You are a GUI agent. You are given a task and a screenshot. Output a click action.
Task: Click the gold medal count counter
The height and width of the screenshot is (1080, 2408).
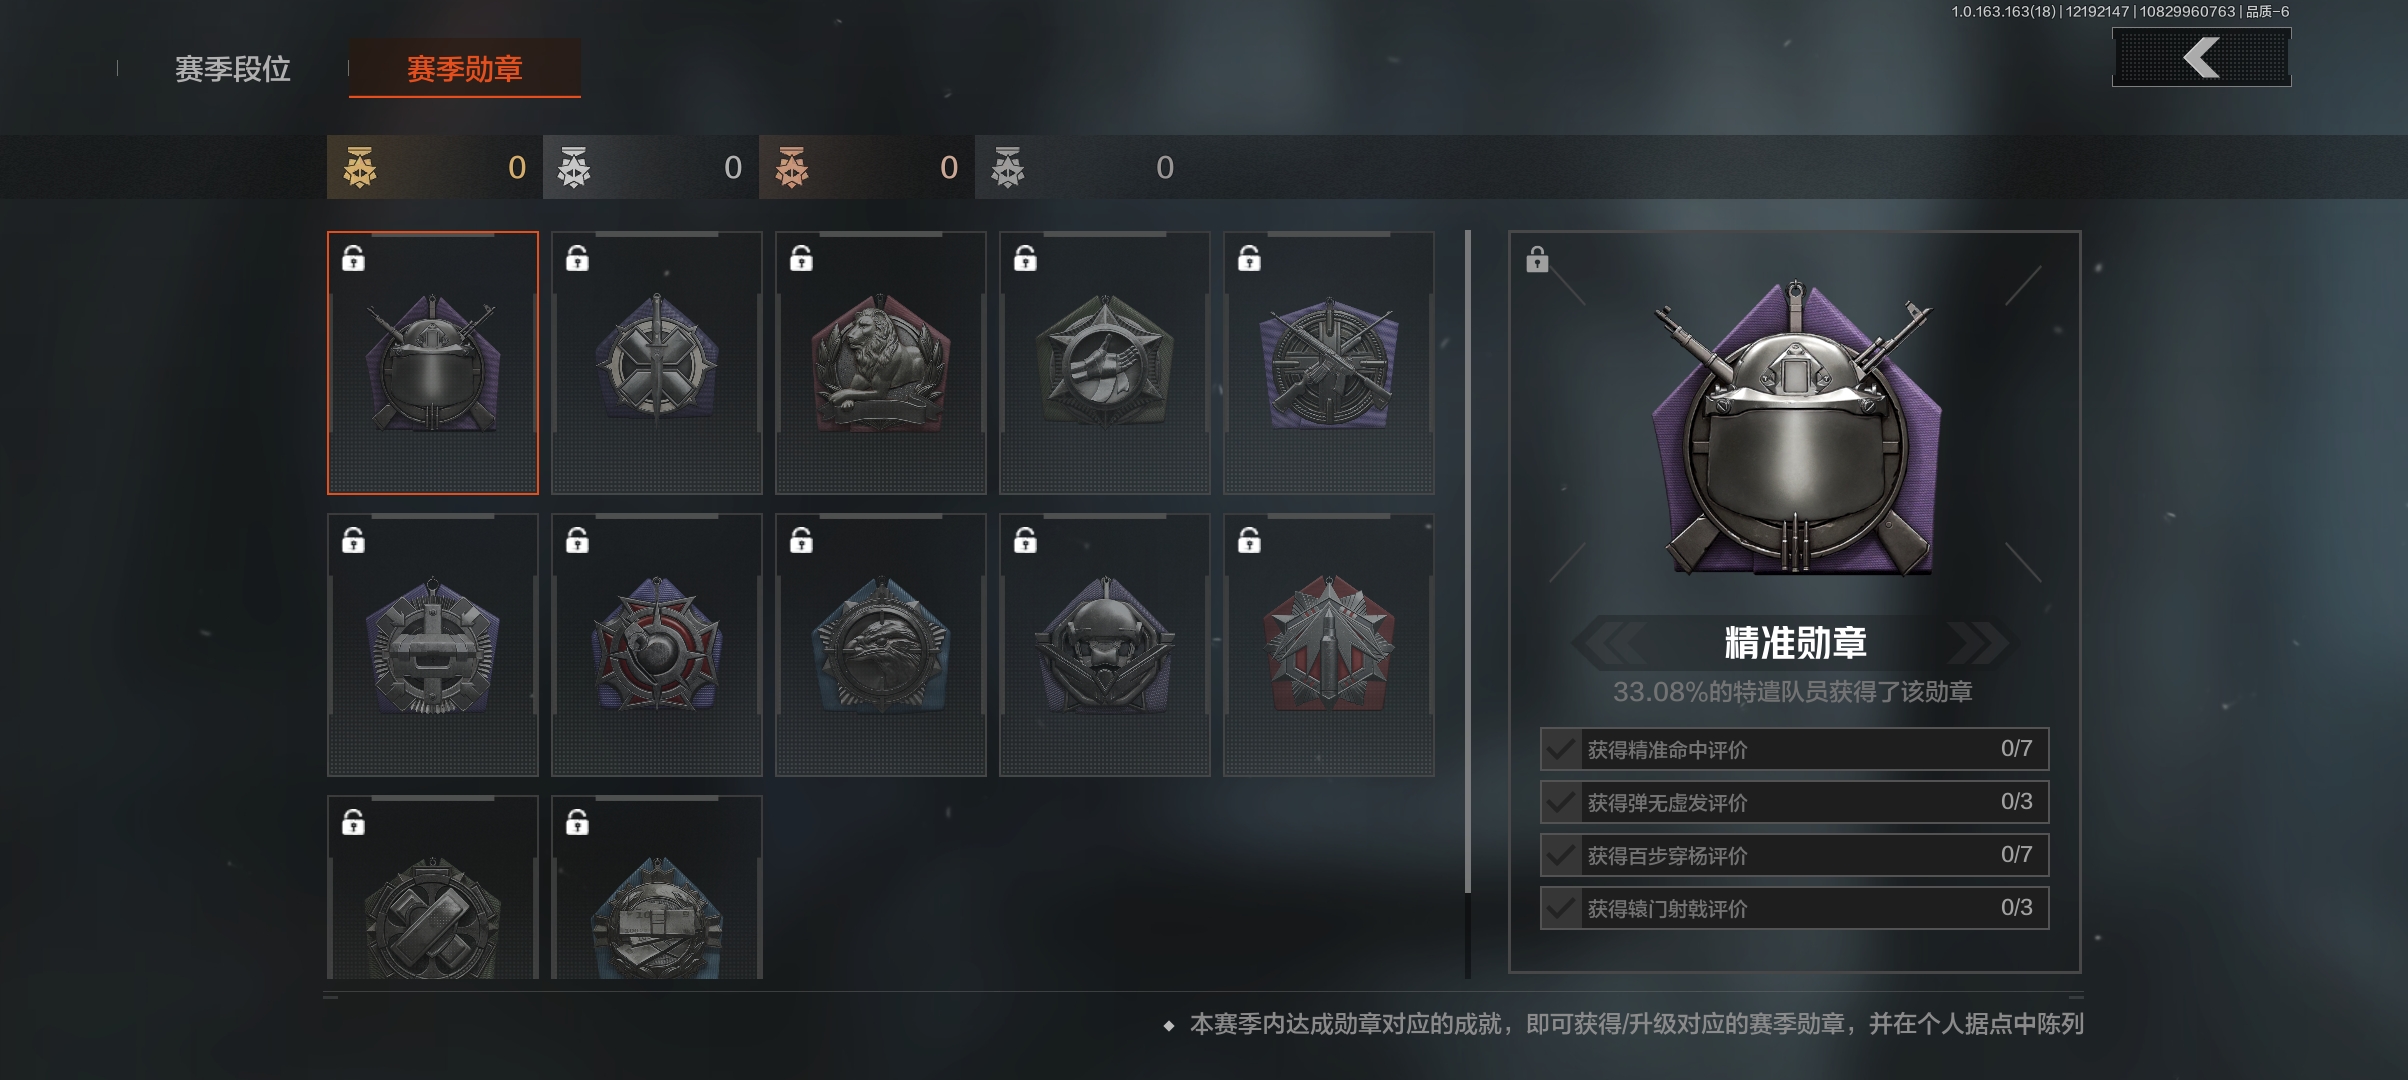434,167
